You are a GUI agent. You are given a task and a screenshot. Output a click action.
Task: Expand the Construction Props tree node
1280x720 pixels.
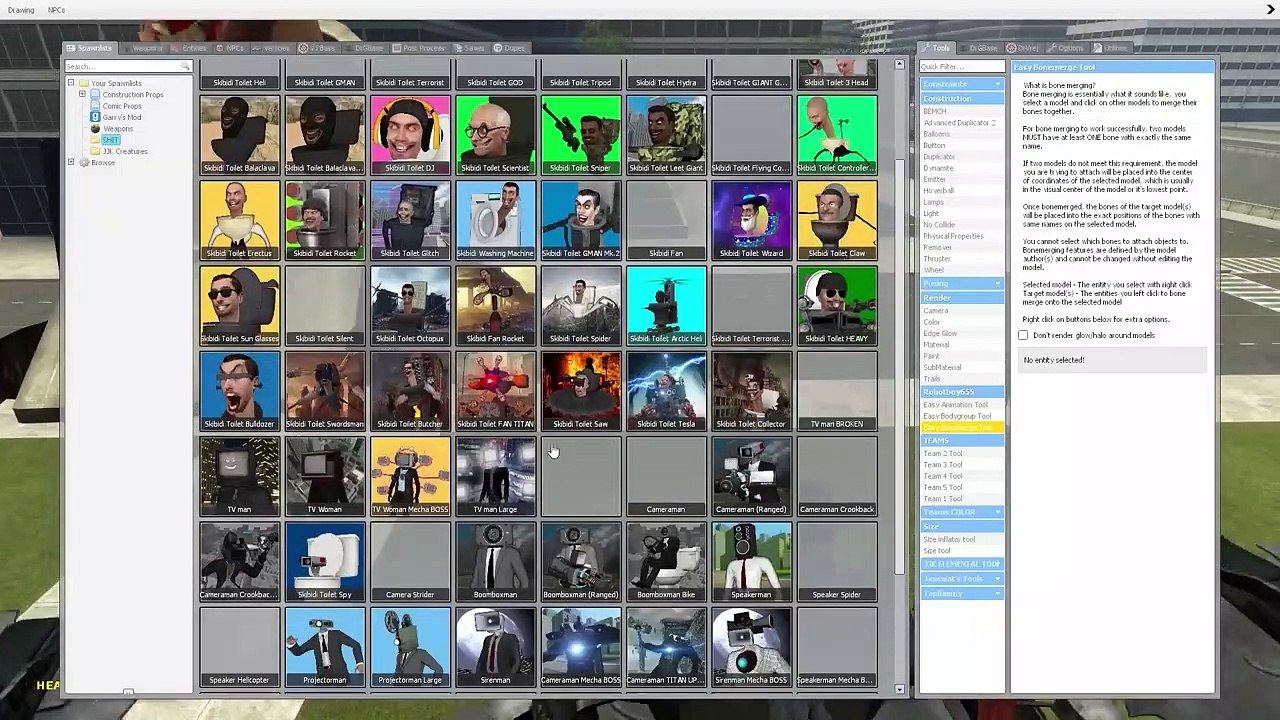tap(82, 94)
